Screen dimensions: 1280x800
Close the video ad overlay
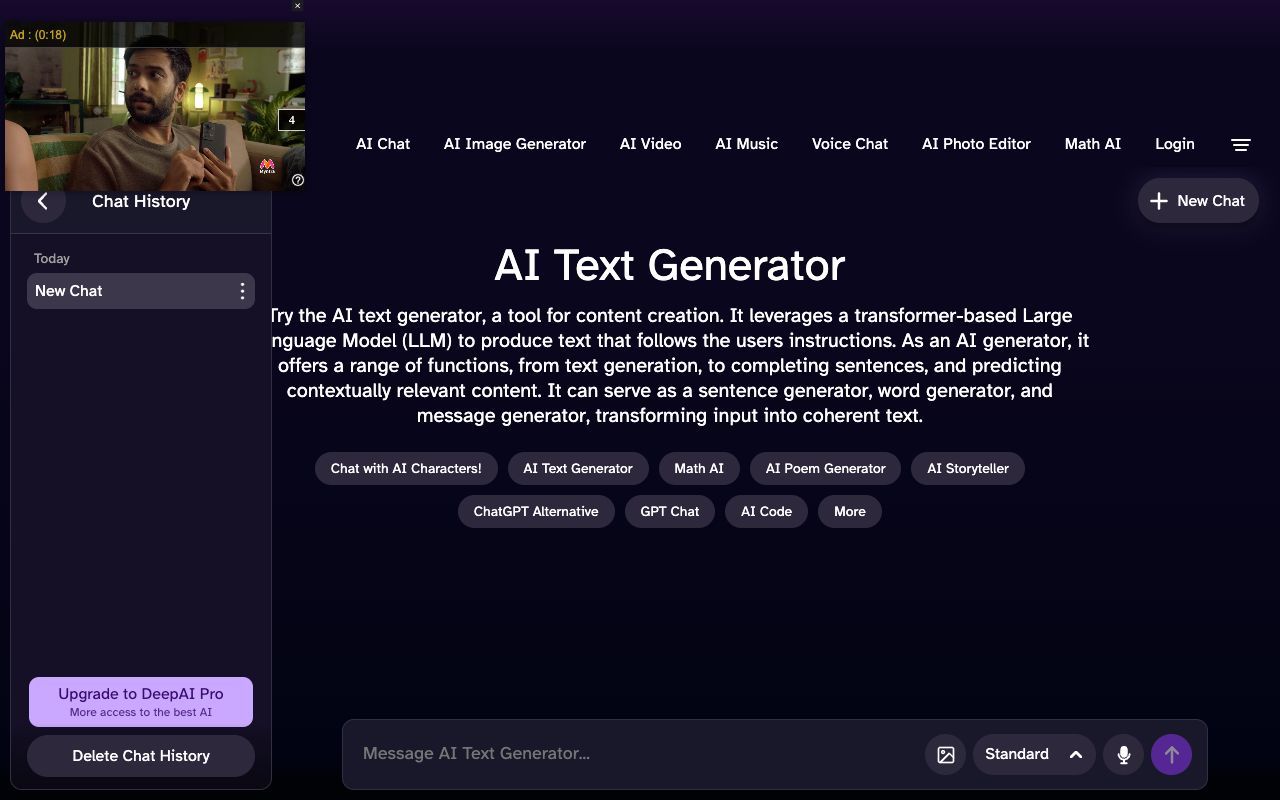297,6
